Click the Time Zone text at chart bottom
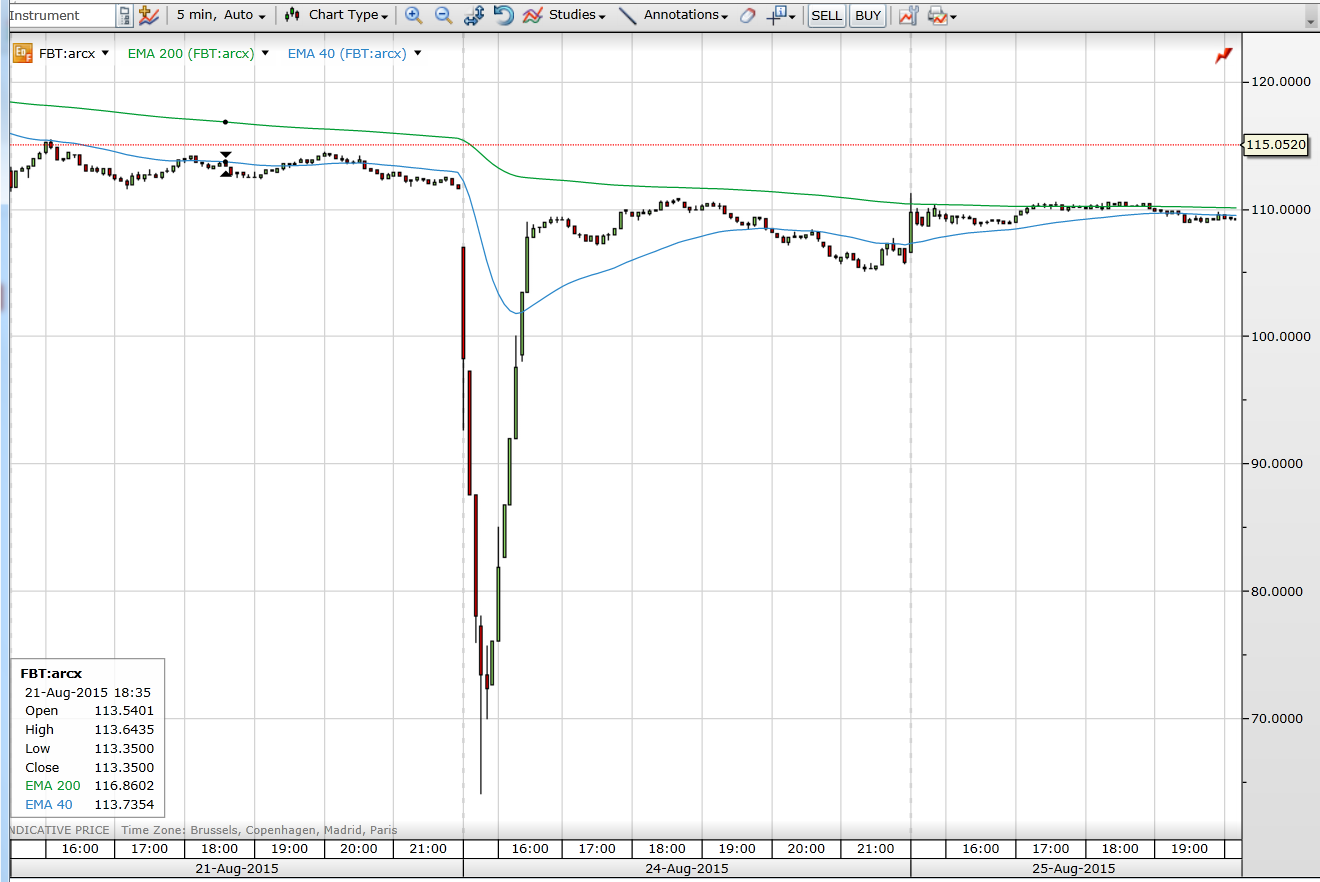1320x882 pixels. pos(259,830)
